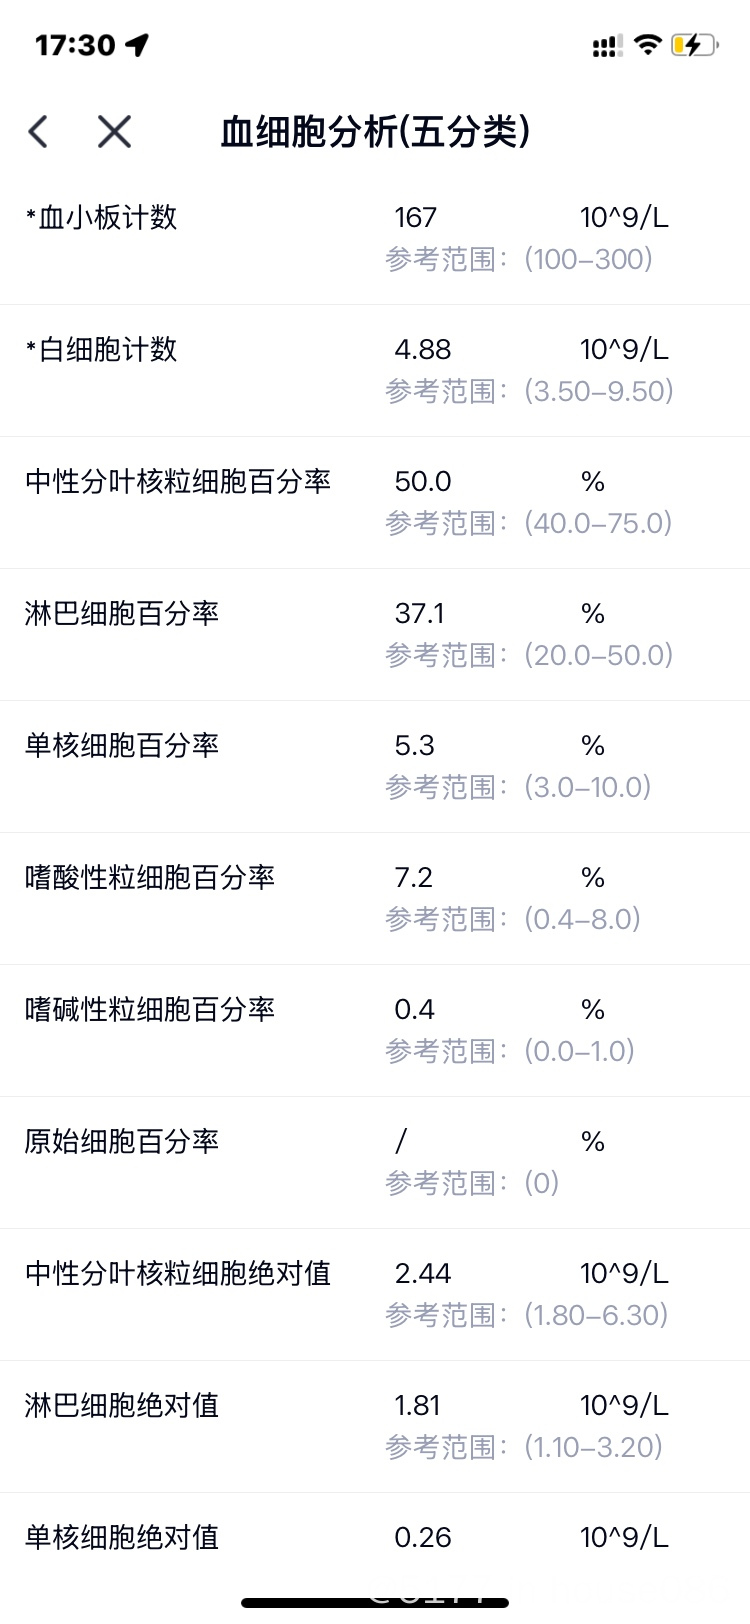
Task: Tap the back arrow icon
Action: pyautogui.click(x=38, y=131)
